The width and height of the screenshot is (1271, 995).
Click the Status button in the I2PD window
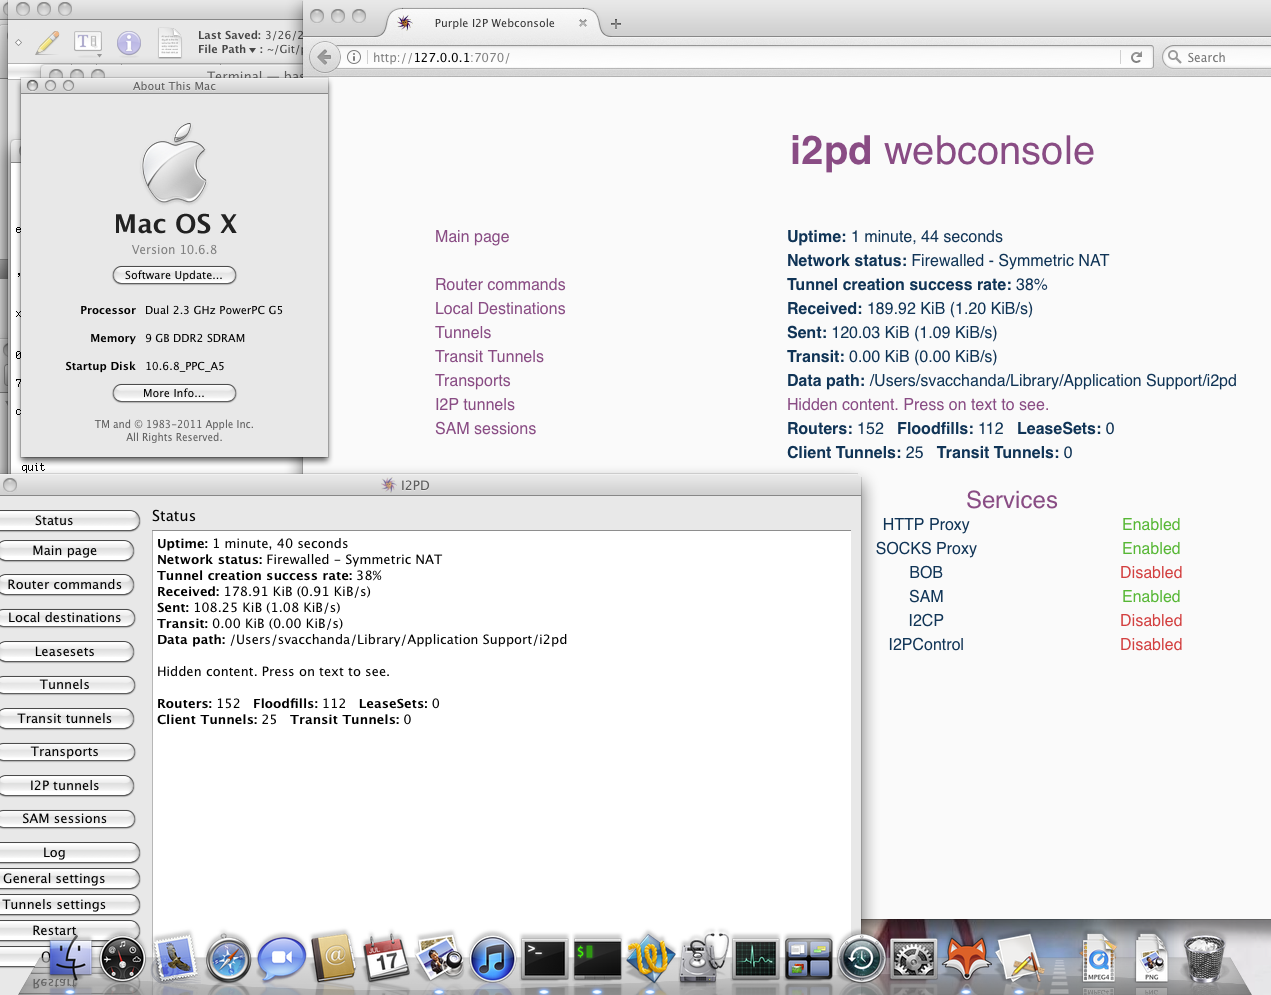click(x=67, y=520)
